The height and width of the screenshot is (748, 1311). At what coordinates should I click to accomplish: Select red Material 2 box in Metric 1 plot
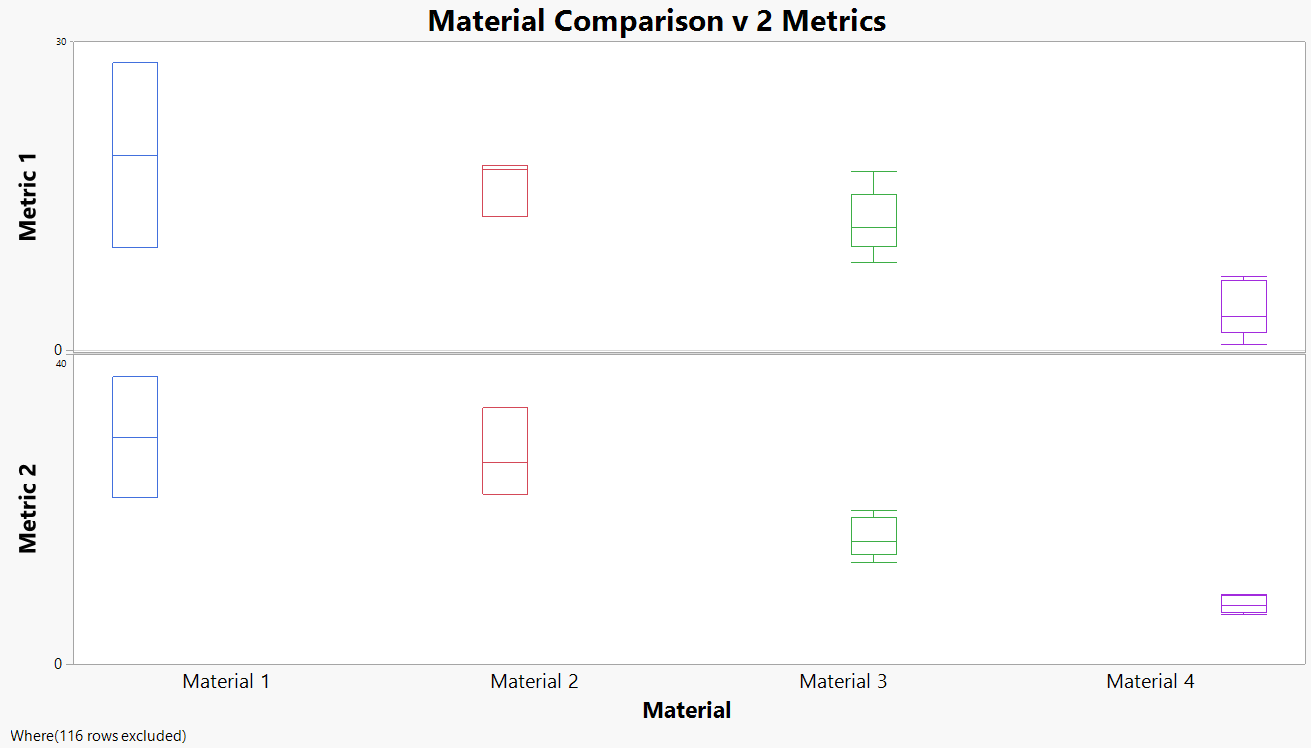505,191
